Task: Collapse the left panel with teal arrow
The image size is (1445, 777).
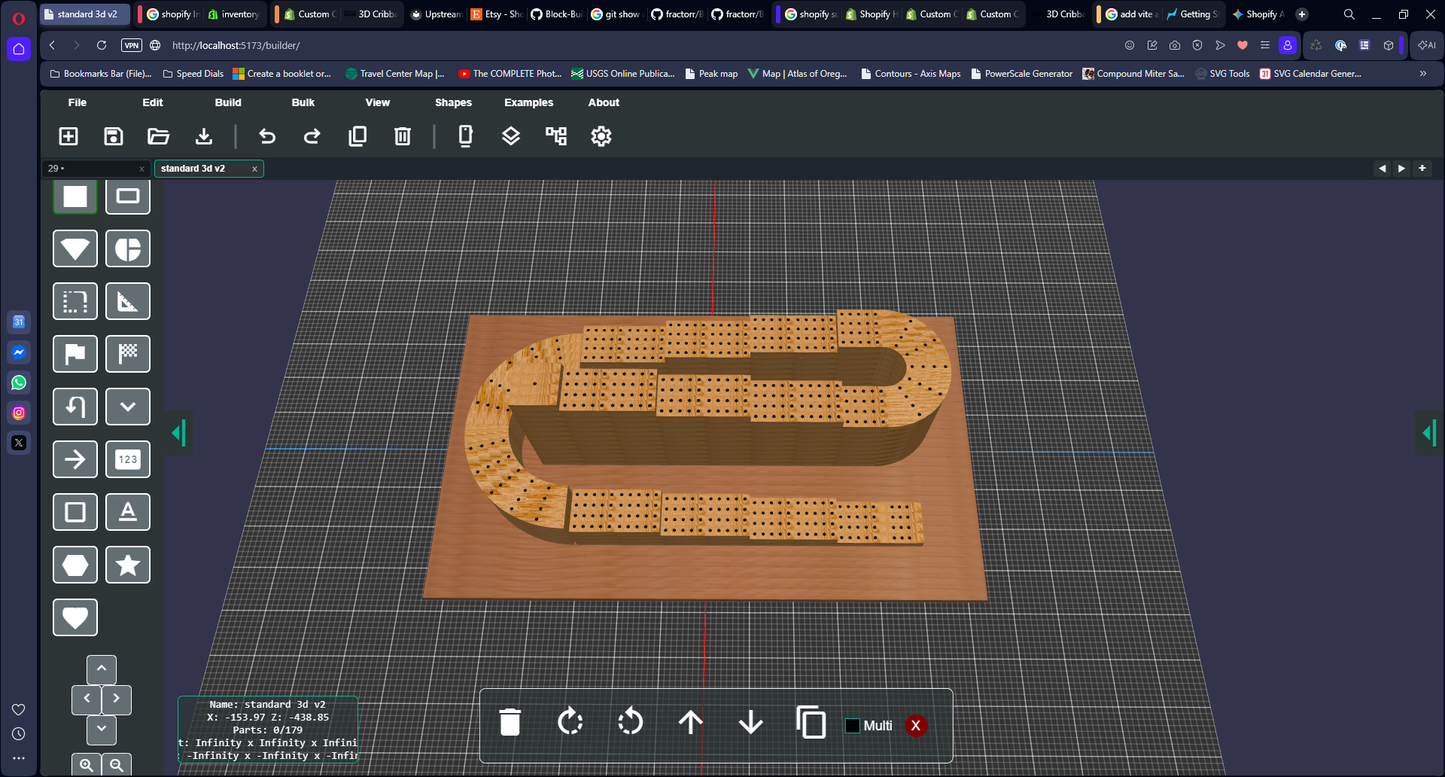Action: 179,433
